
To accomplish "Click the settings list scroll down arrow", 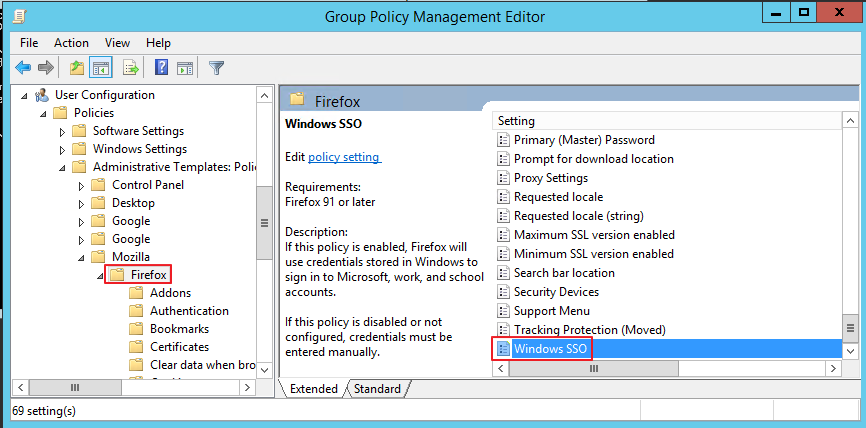I will tap(849, 350).
